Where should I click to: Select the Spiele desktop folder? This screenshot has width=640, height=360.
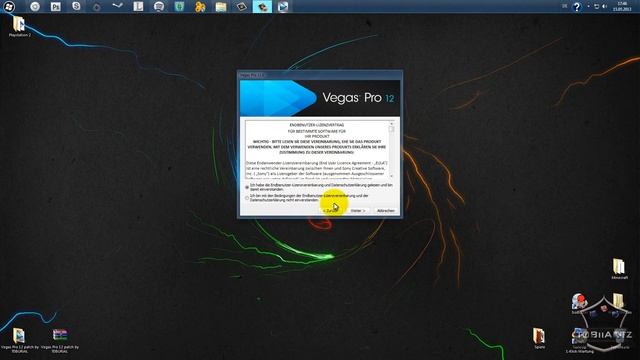(539, 339)
